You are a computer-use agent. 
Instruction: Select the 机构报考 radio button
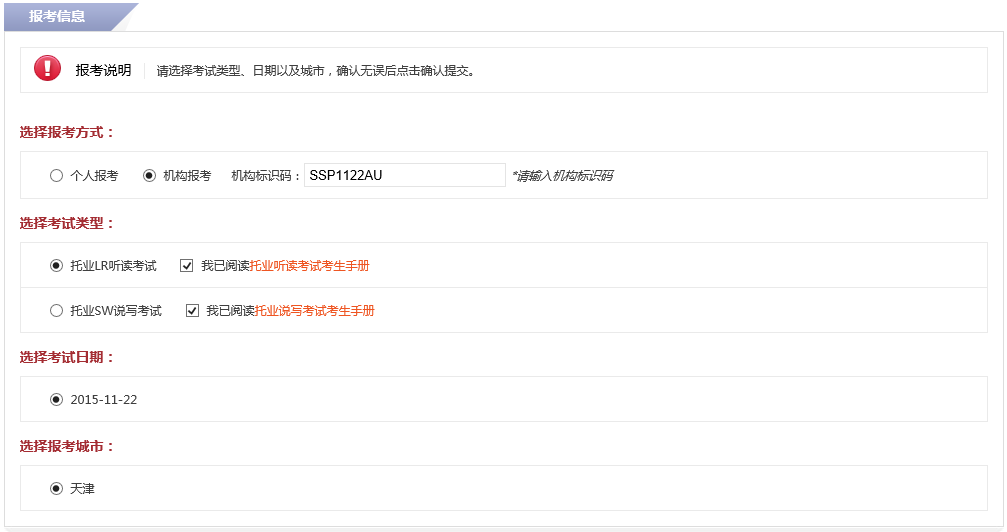150,176
